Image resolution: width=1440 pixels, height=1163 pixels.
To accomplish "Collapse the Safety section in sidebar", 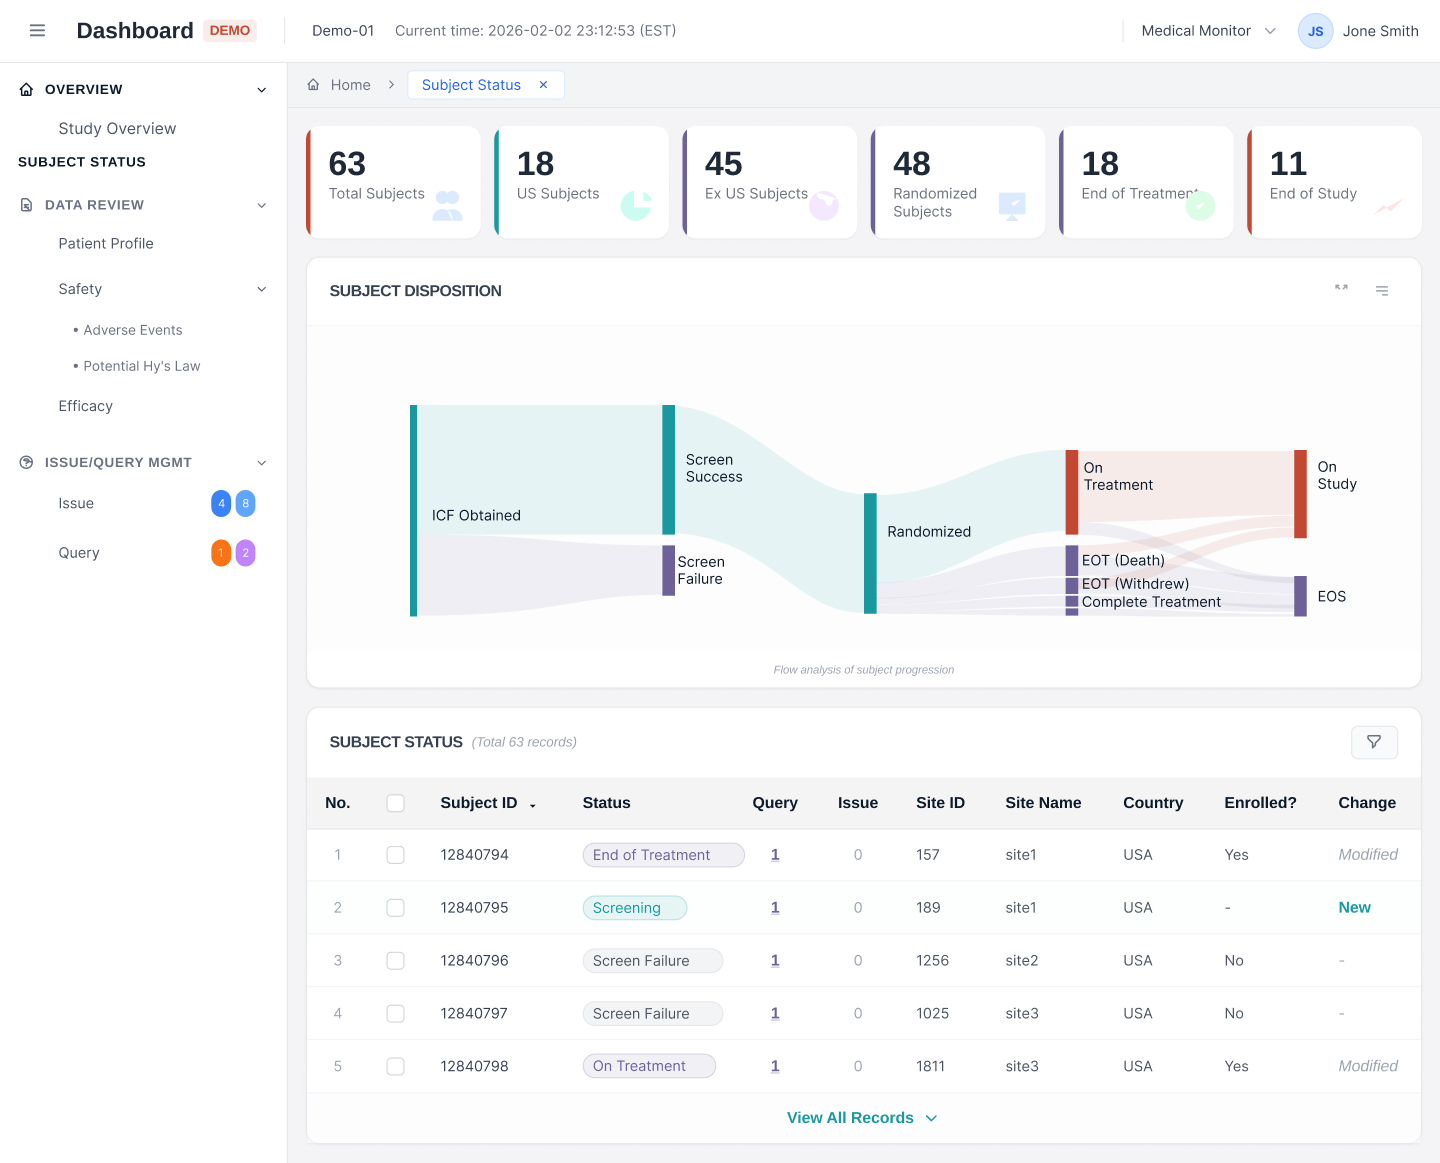I will pos(261,289).
